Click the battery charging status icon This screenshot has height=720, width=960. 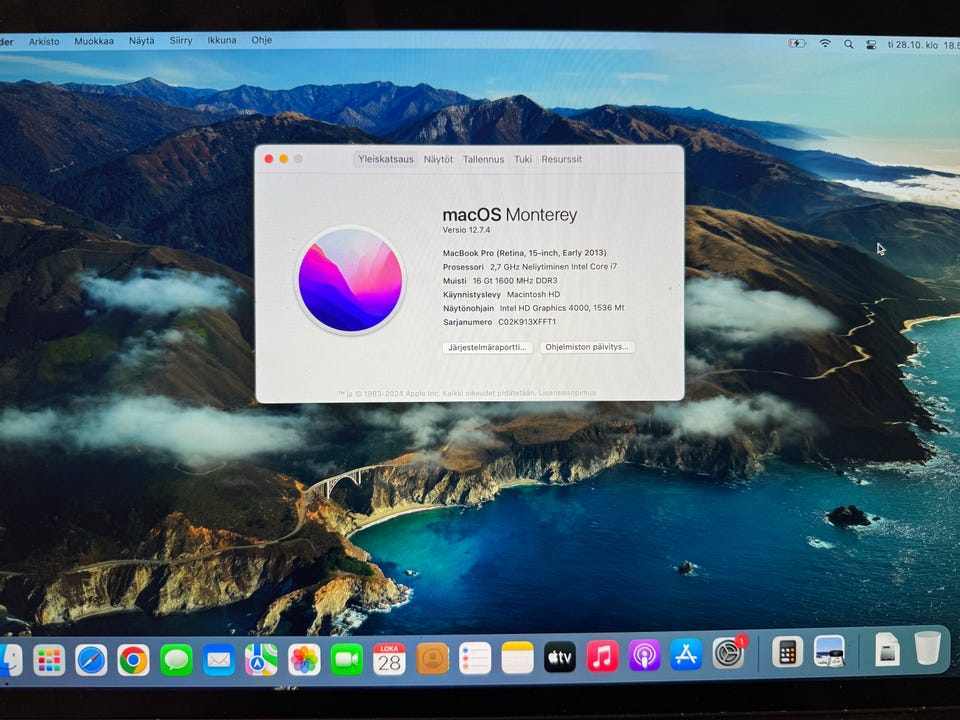[x=797, y=43]
